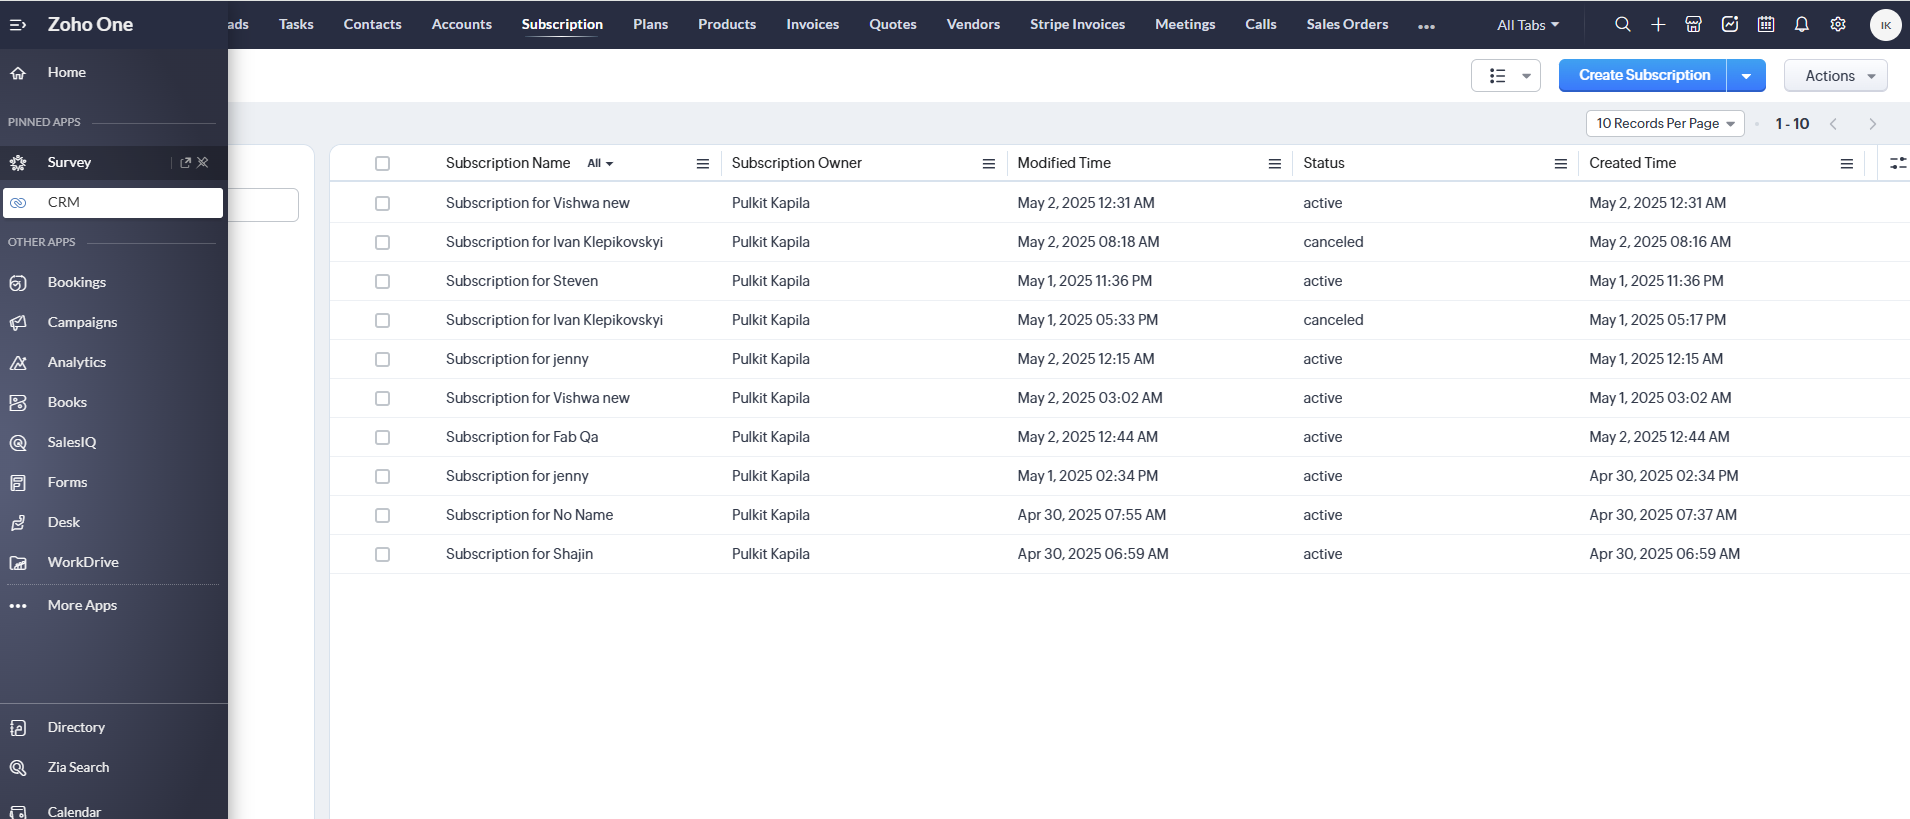
Task: Expand More Apps in the sidebar
Action: tap(82, 605)
